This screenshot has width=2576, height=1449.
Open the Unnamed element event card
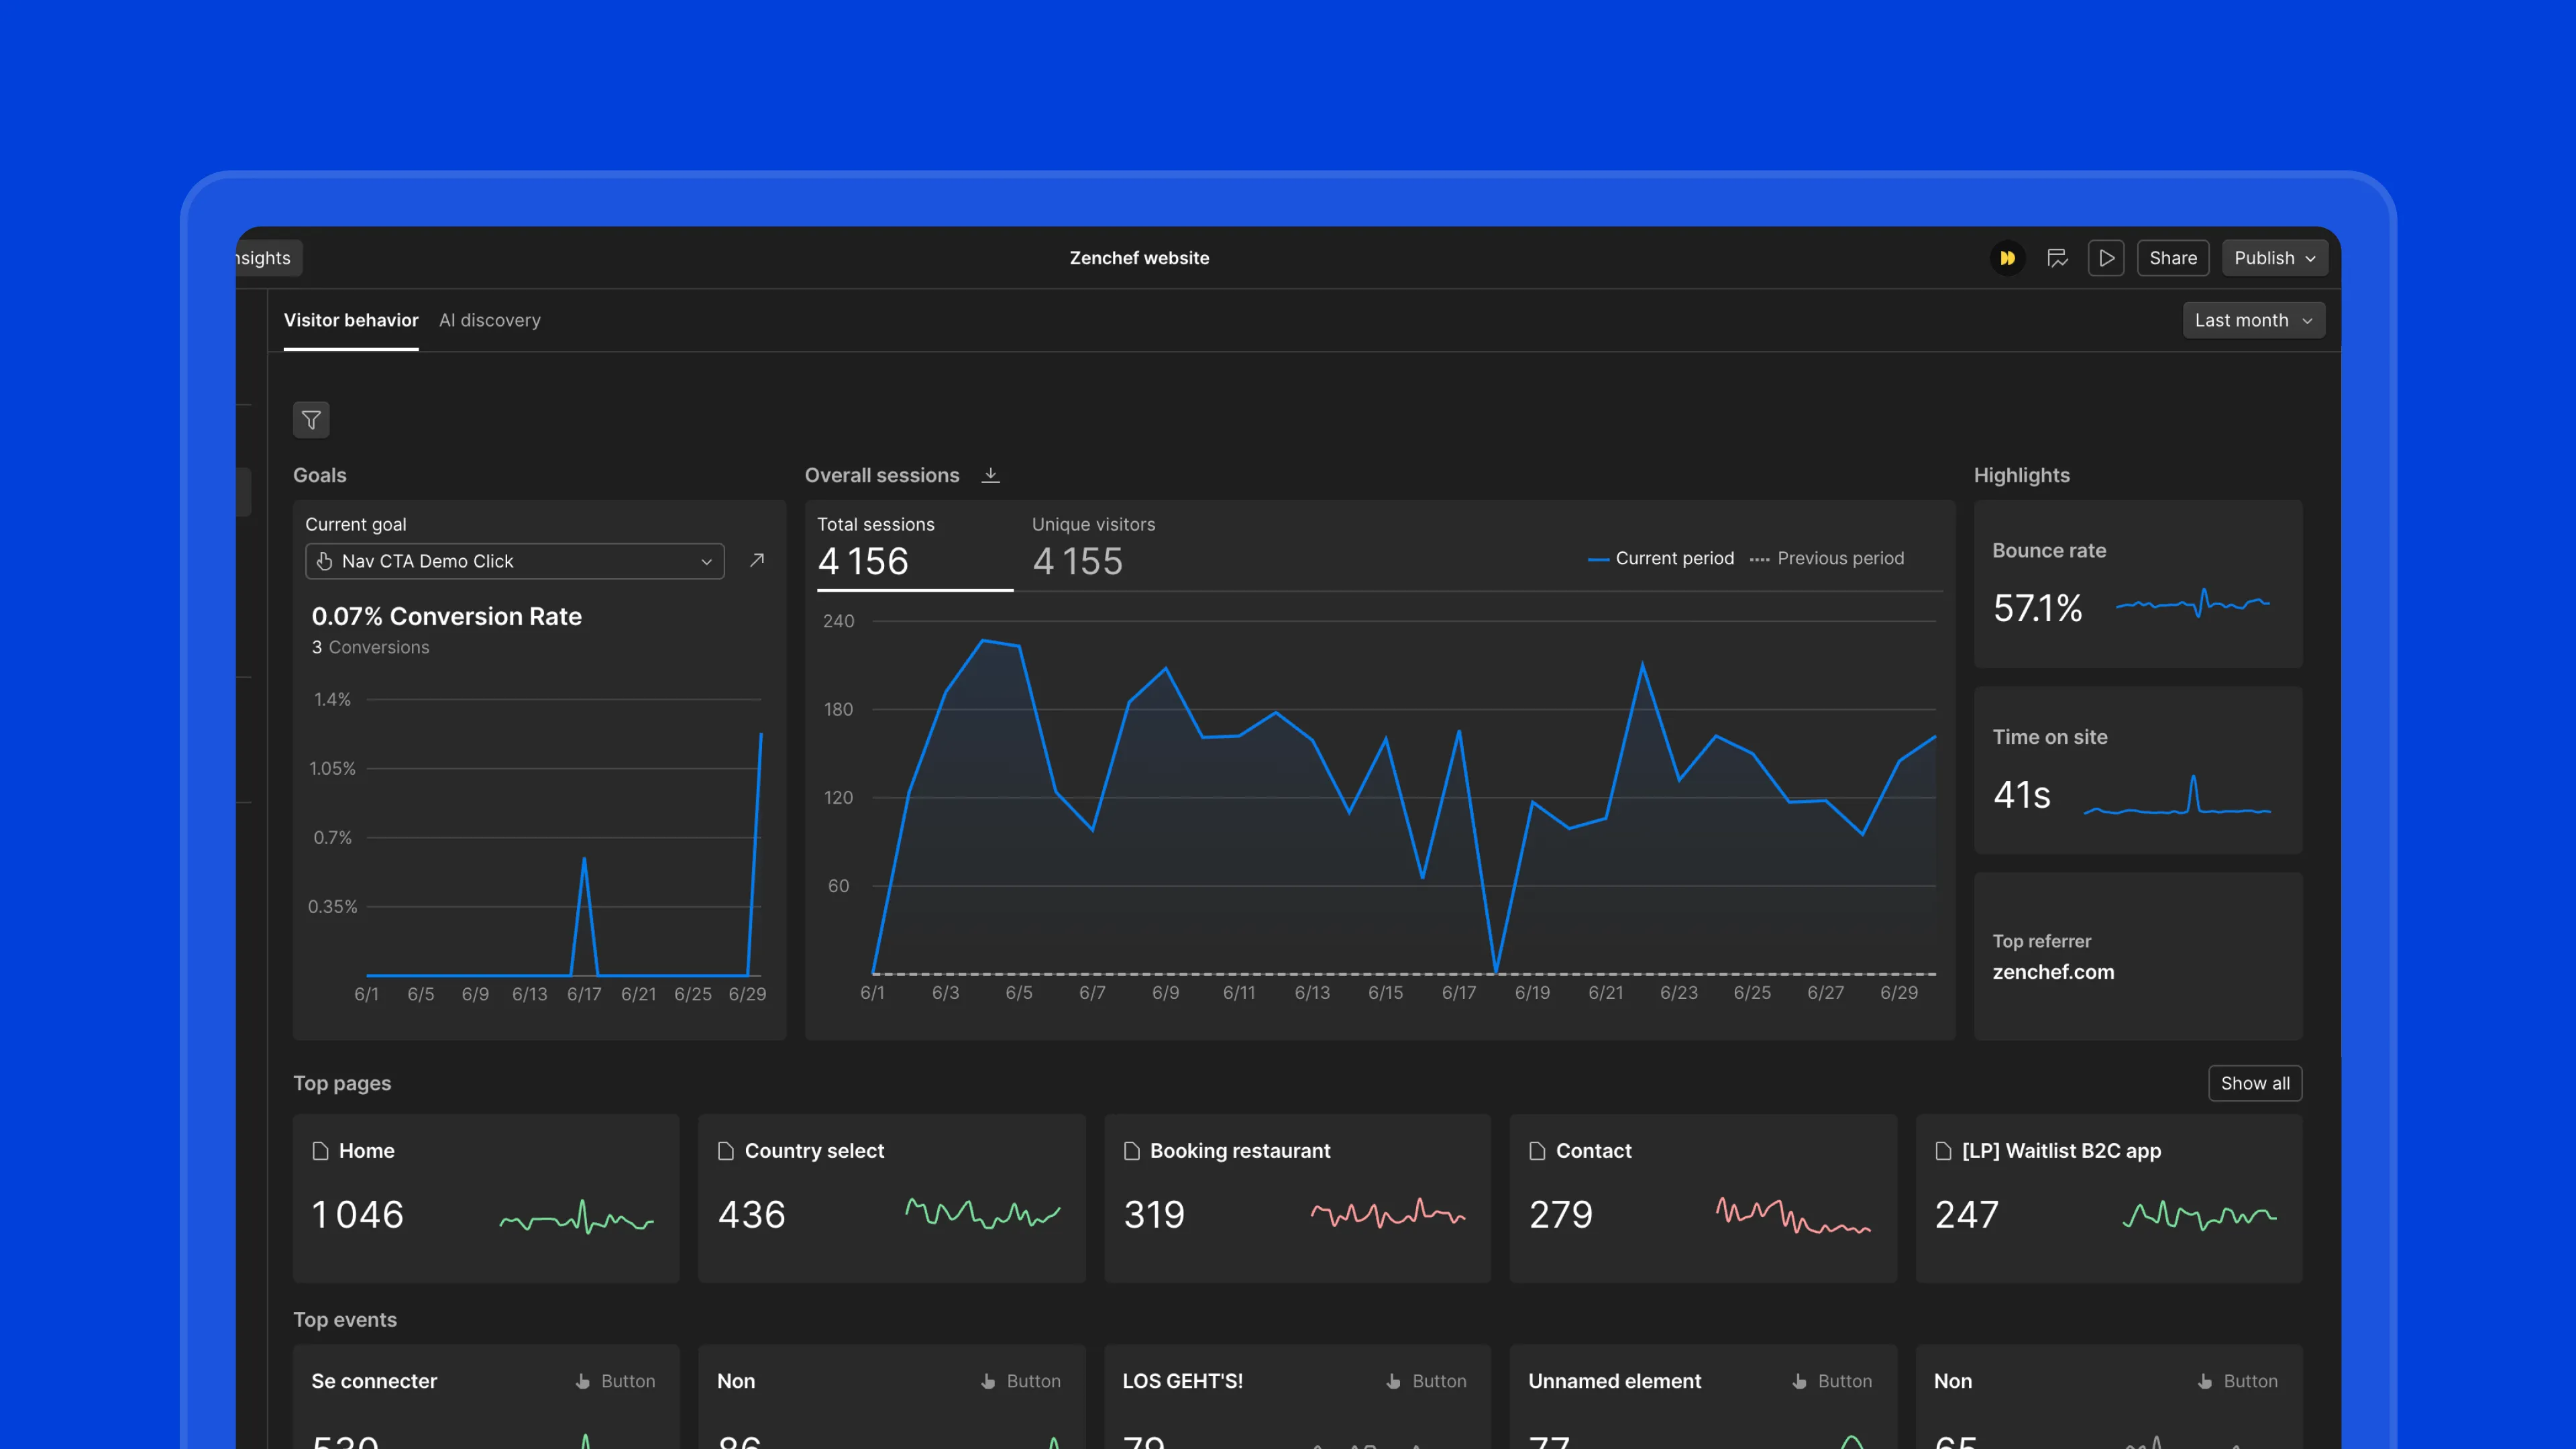(1703, 1397)
